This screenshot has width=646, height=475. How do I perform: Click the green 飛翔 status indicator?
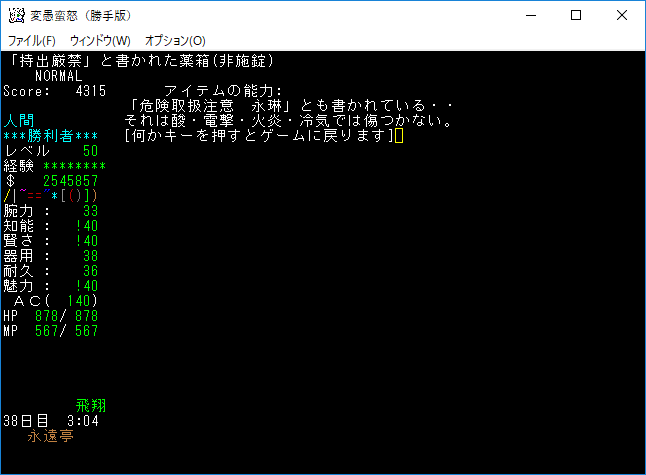coord(91,406)
